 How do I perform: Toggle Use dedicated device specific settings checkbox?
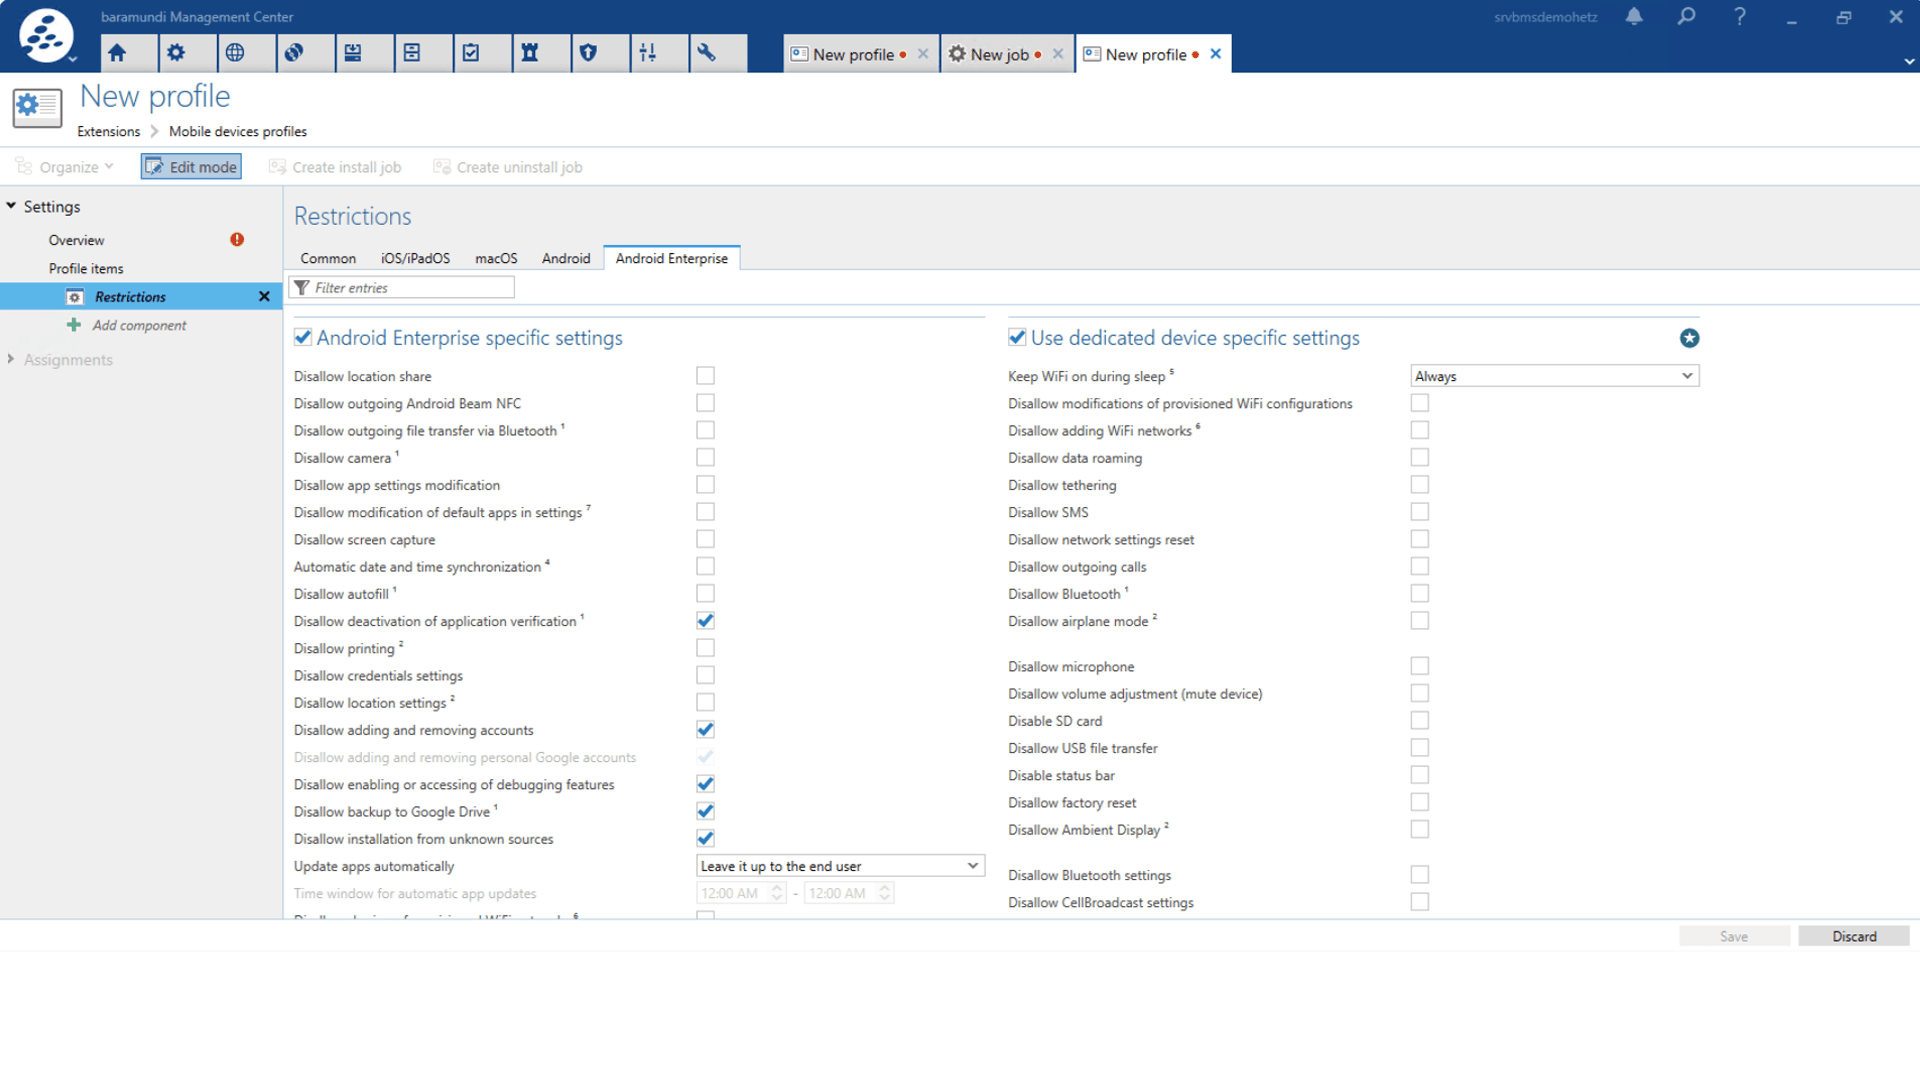[1017, 337]
